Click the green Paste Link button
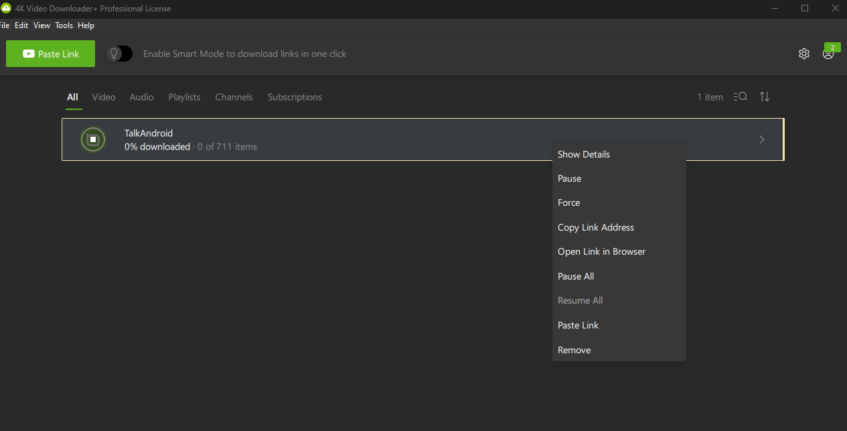847x431 pixels. pyautogui.click(x=50, y=53)
